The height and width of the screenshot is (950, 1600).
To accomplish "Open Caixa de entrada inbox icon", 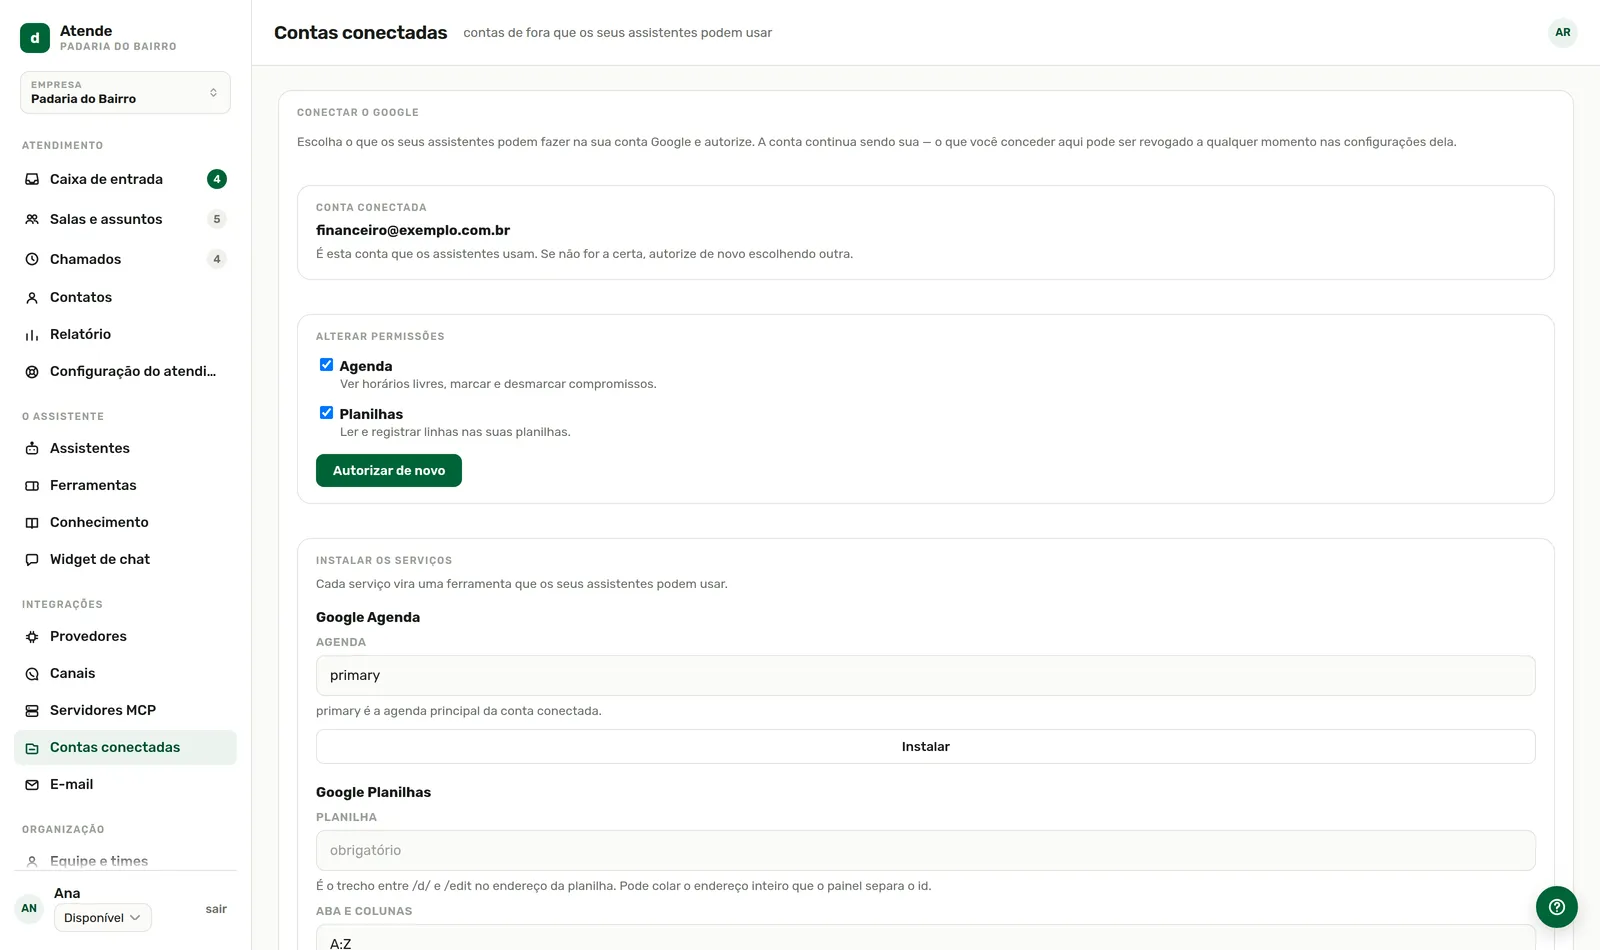I will (32, 179).
